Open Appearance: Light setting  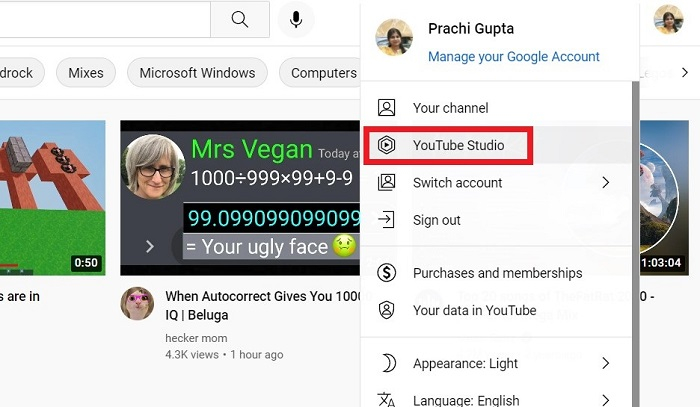tap(496, 363)
